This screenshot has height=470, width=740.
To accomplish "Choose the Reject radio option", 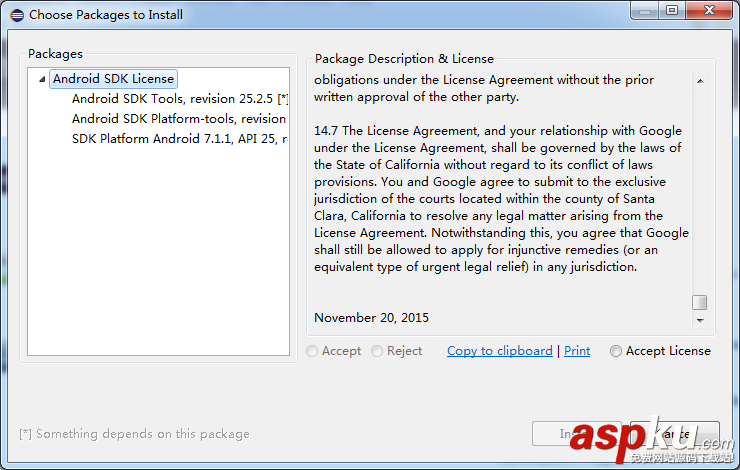I will pos(377,351).
